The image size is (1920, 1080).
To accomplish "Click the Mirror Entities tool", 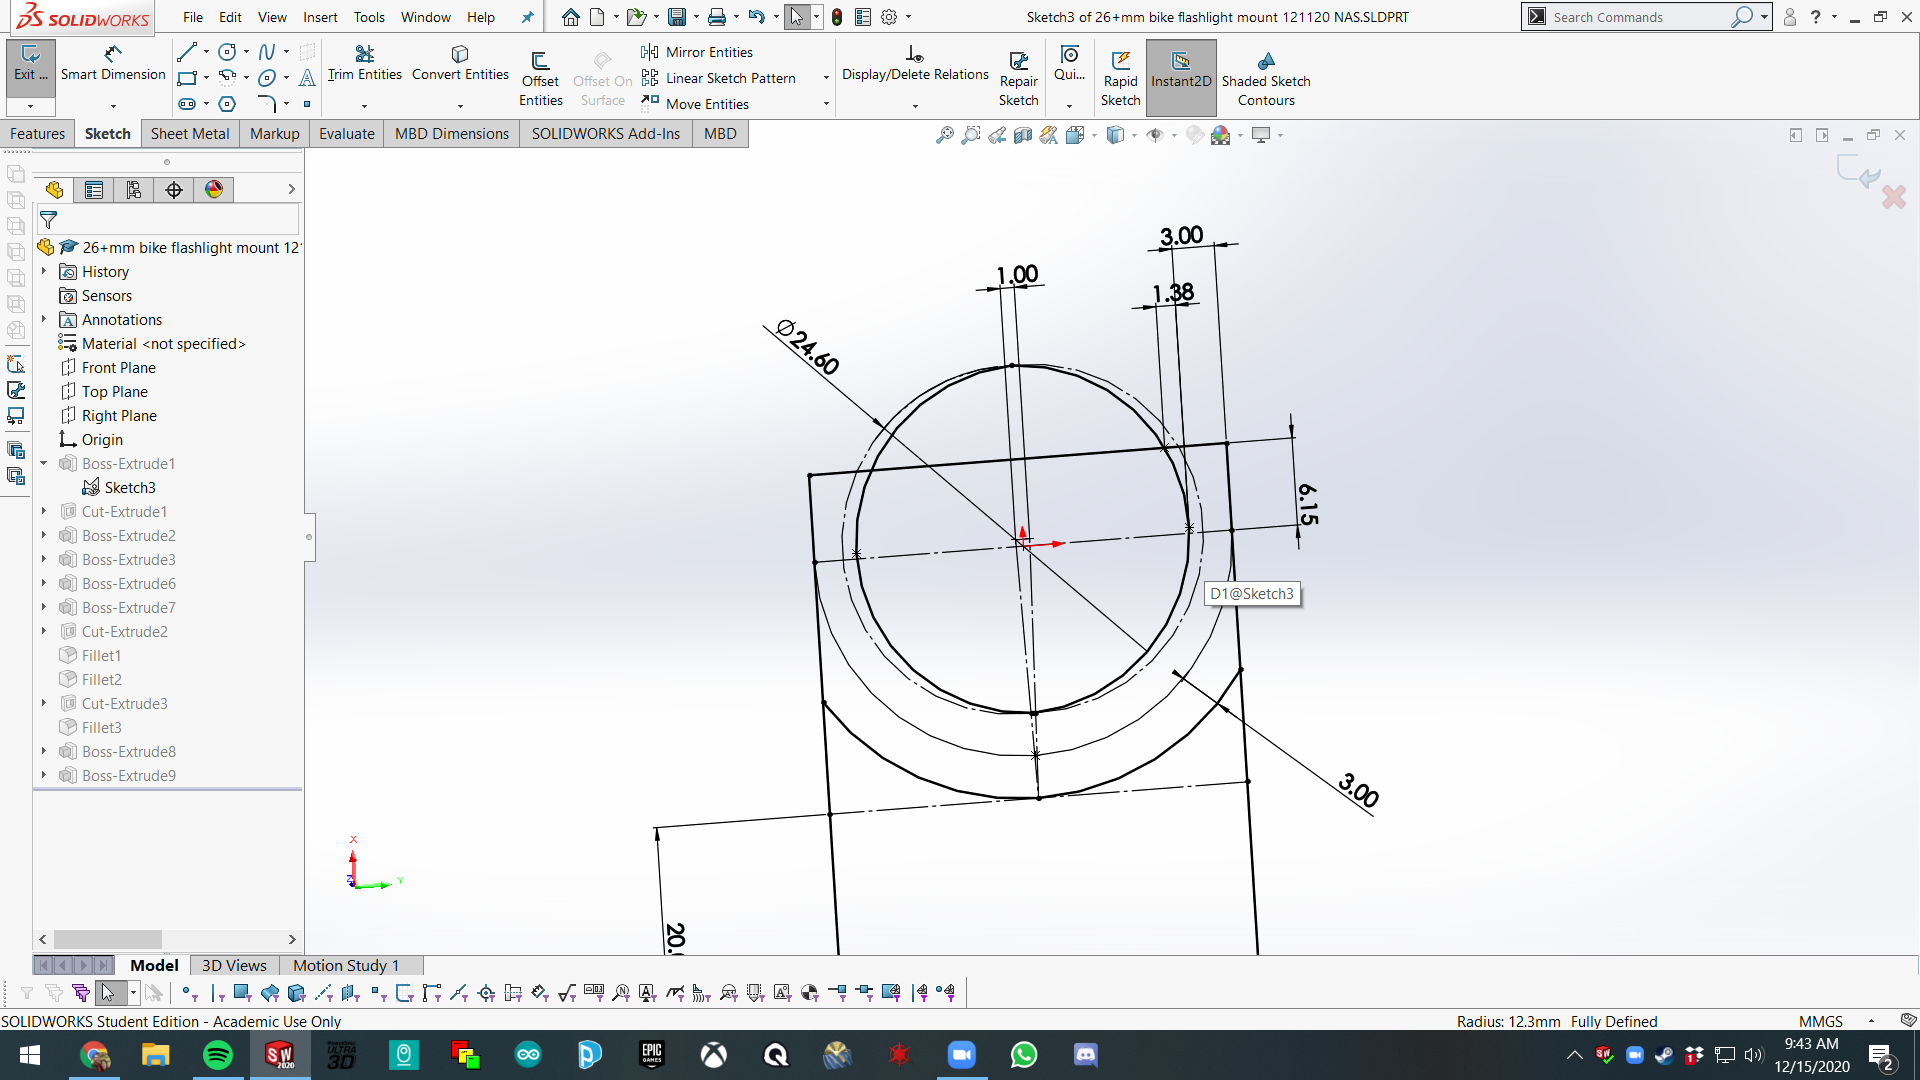I will click(x=697, y=52).
